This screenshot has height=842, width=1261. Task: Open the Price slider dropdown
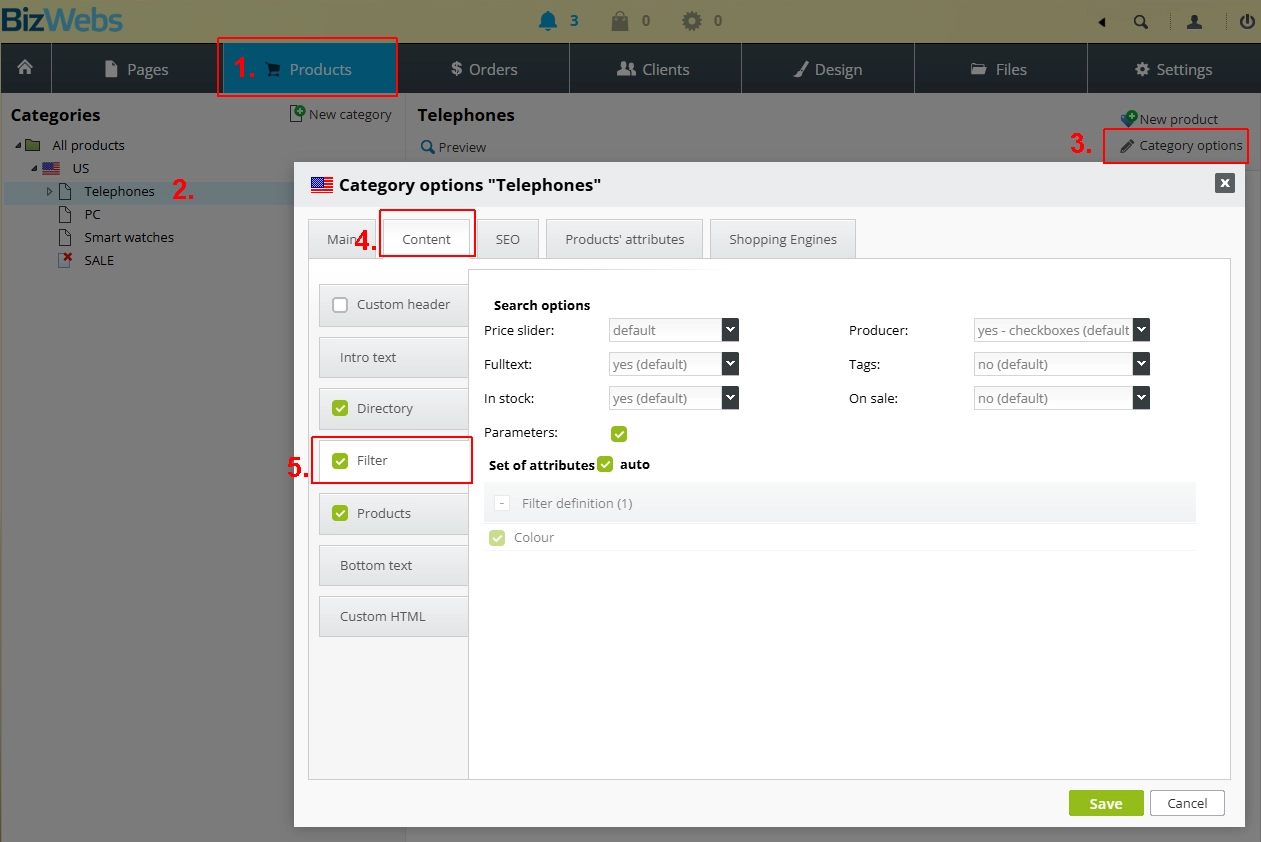pos(729,330)
